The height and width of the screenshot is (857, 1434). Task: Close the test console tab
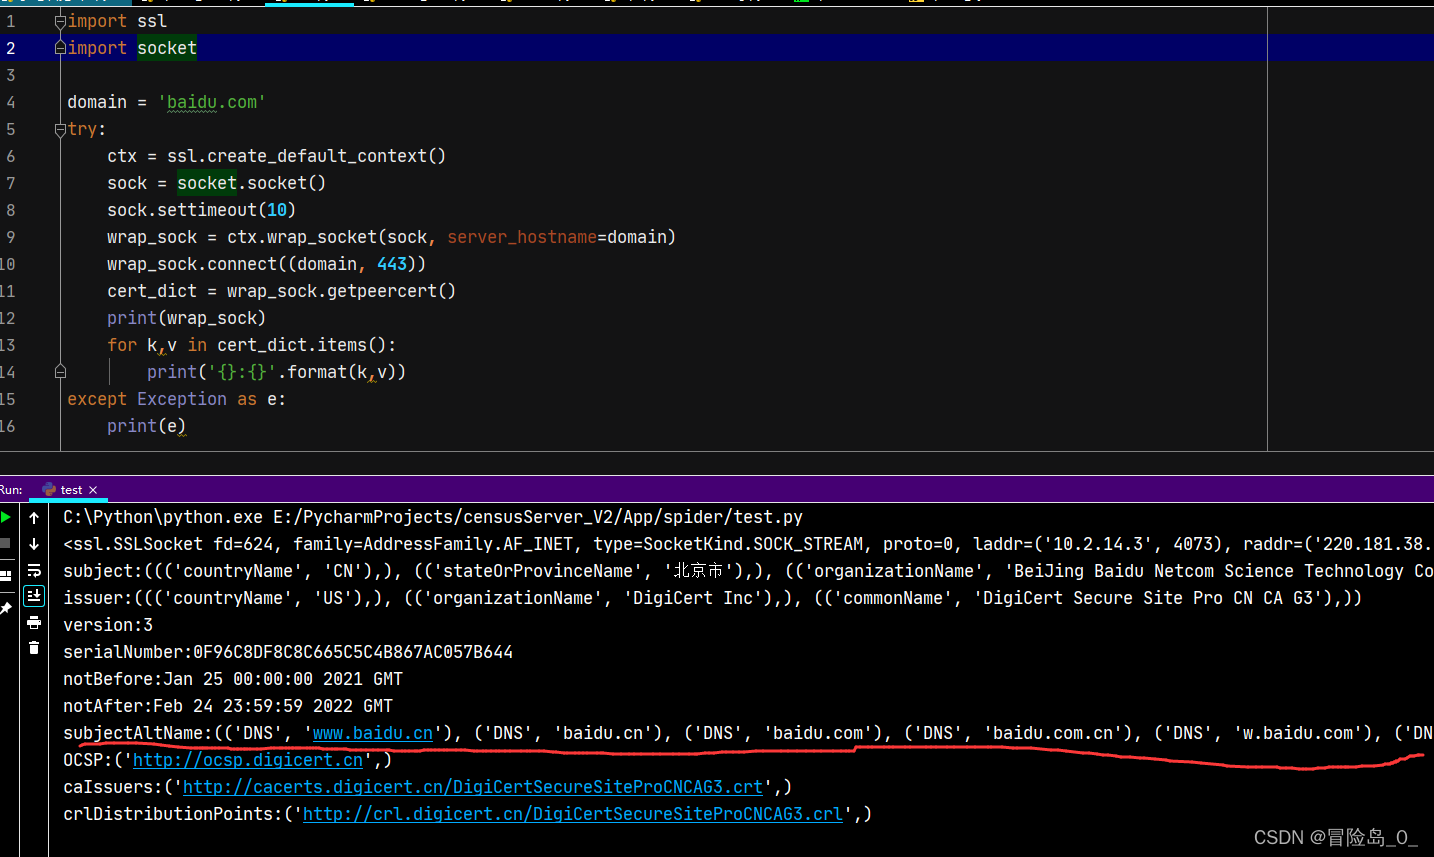[x=92, y=490]
